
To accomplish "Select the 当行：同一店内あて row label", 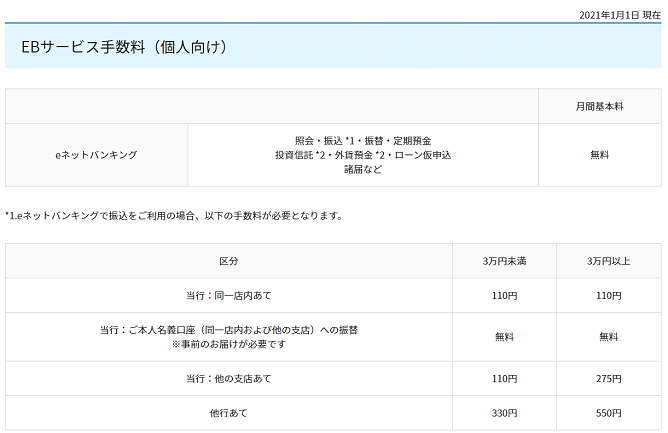I will point(229,296).
